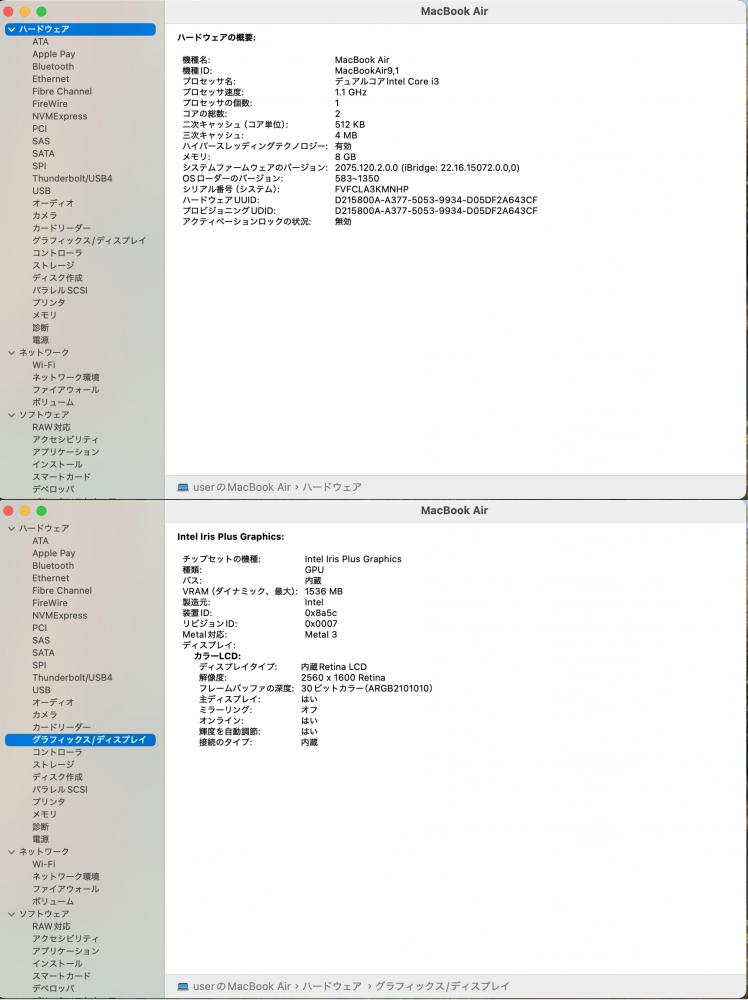Collapse ソフトウェア chevron in hardware overview window
The image size is (748, 1000).
[11, 415]
